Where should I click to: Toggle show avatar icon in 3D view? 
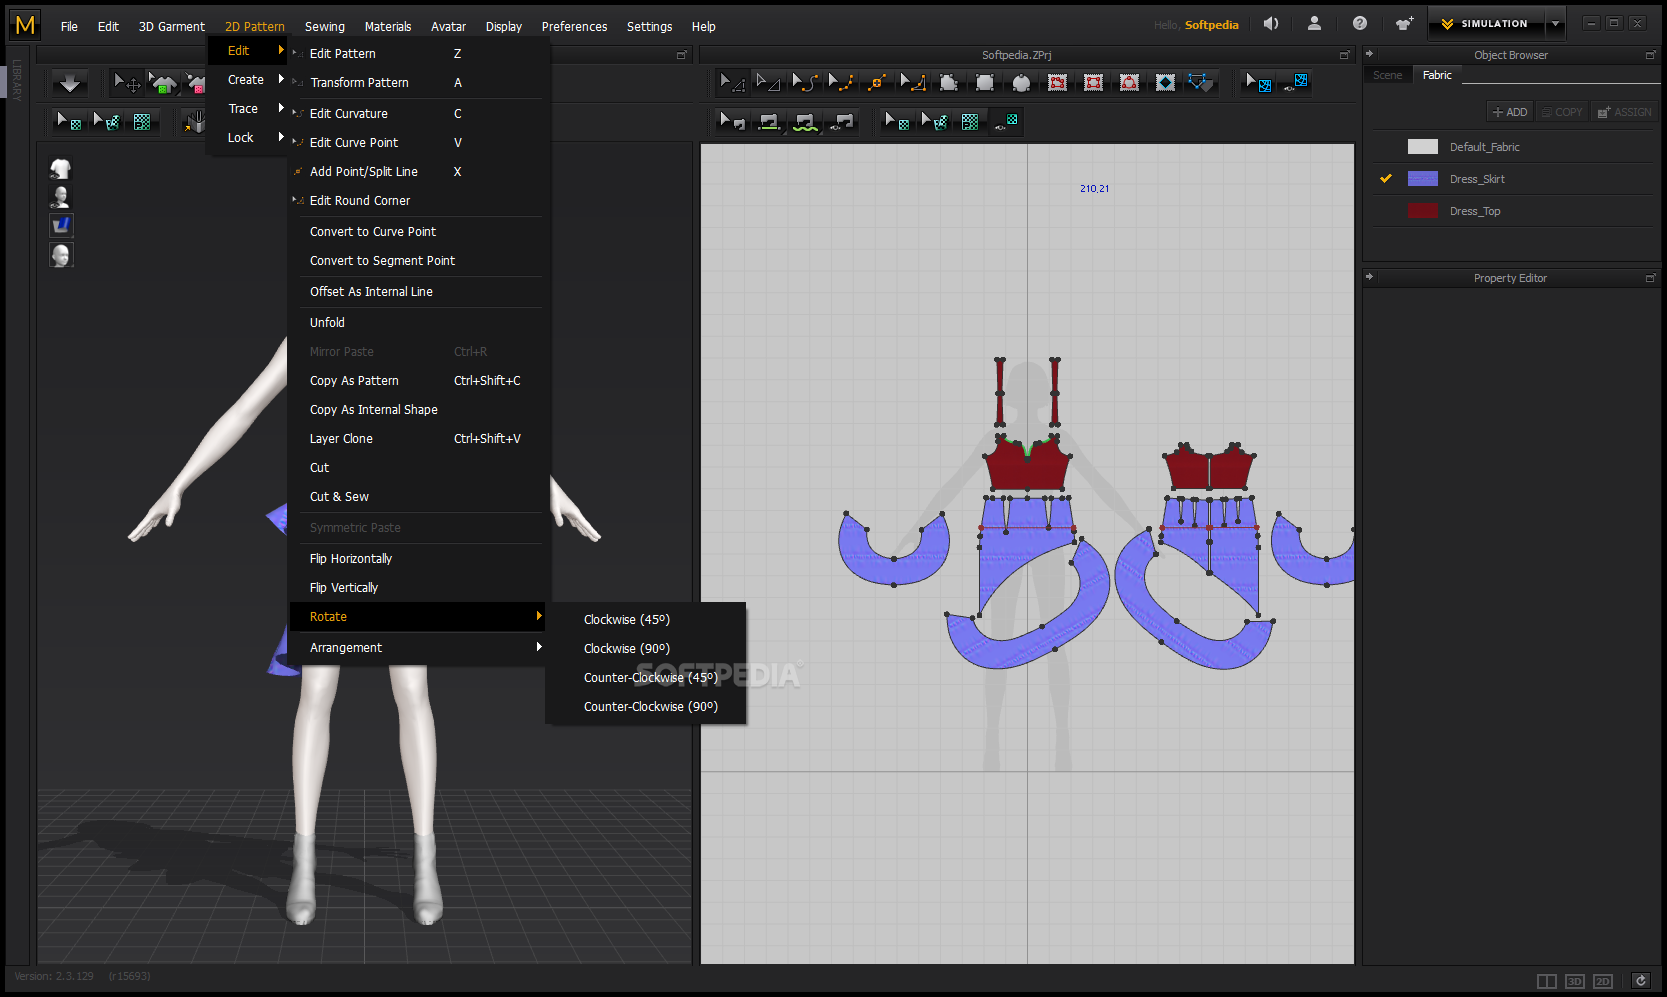[61, 197]
